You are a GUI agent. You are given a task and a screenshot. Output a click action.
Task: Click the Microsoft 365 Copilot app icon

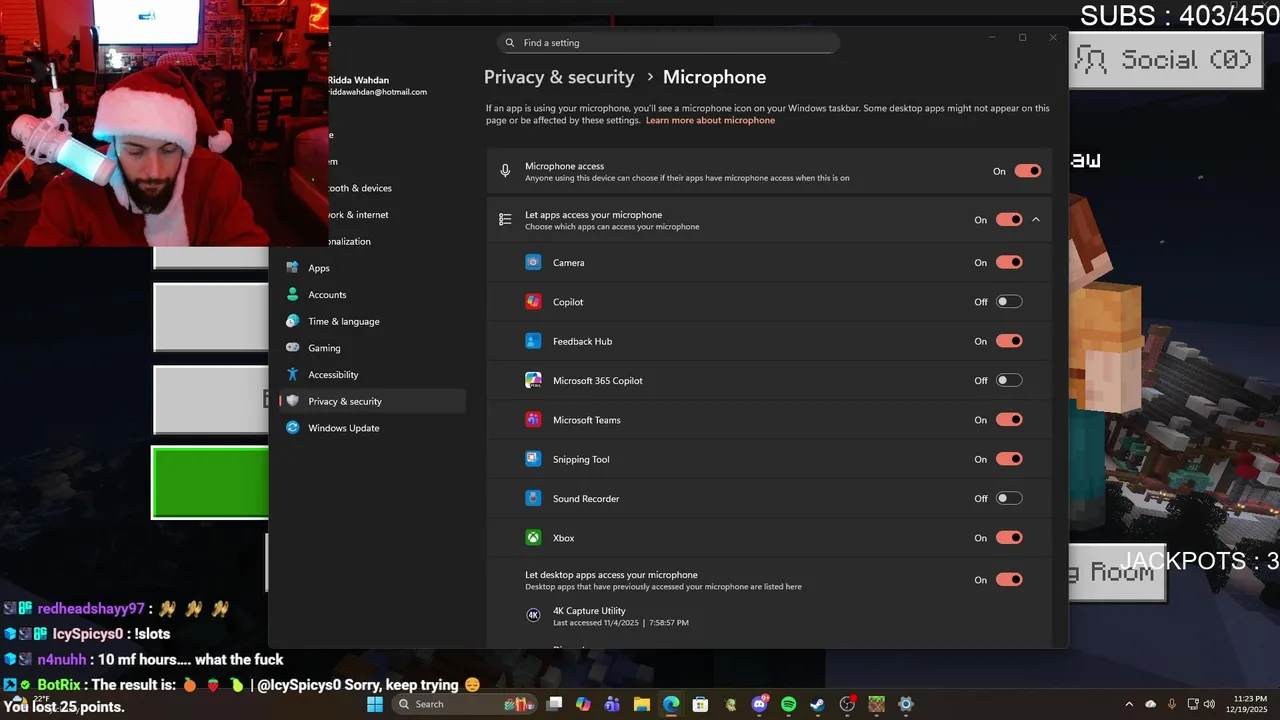(x=533, y=380)
